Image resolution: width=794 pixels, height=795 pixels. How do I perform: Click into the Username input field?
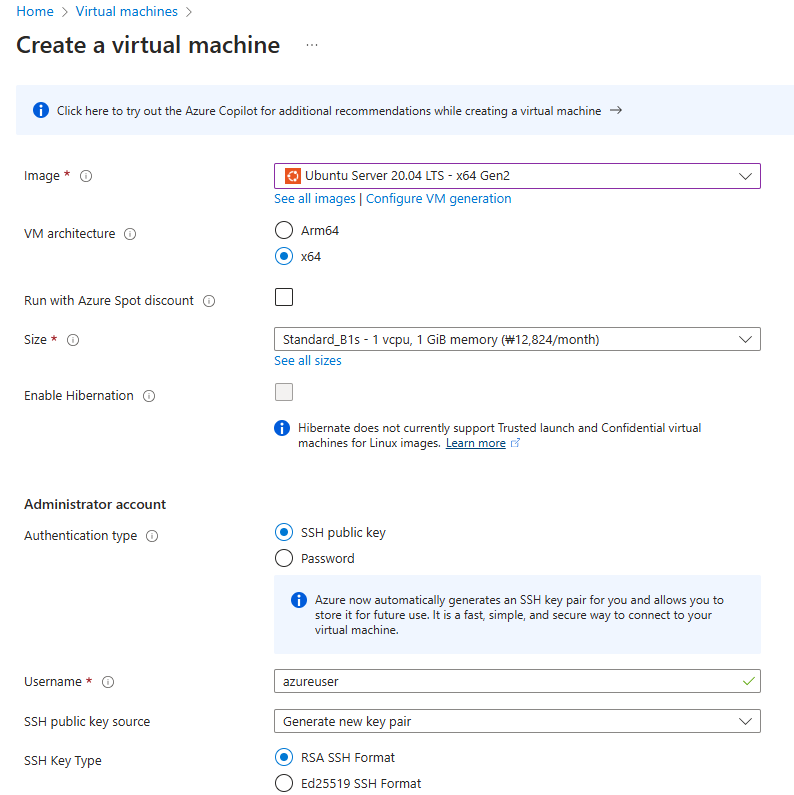517,681
